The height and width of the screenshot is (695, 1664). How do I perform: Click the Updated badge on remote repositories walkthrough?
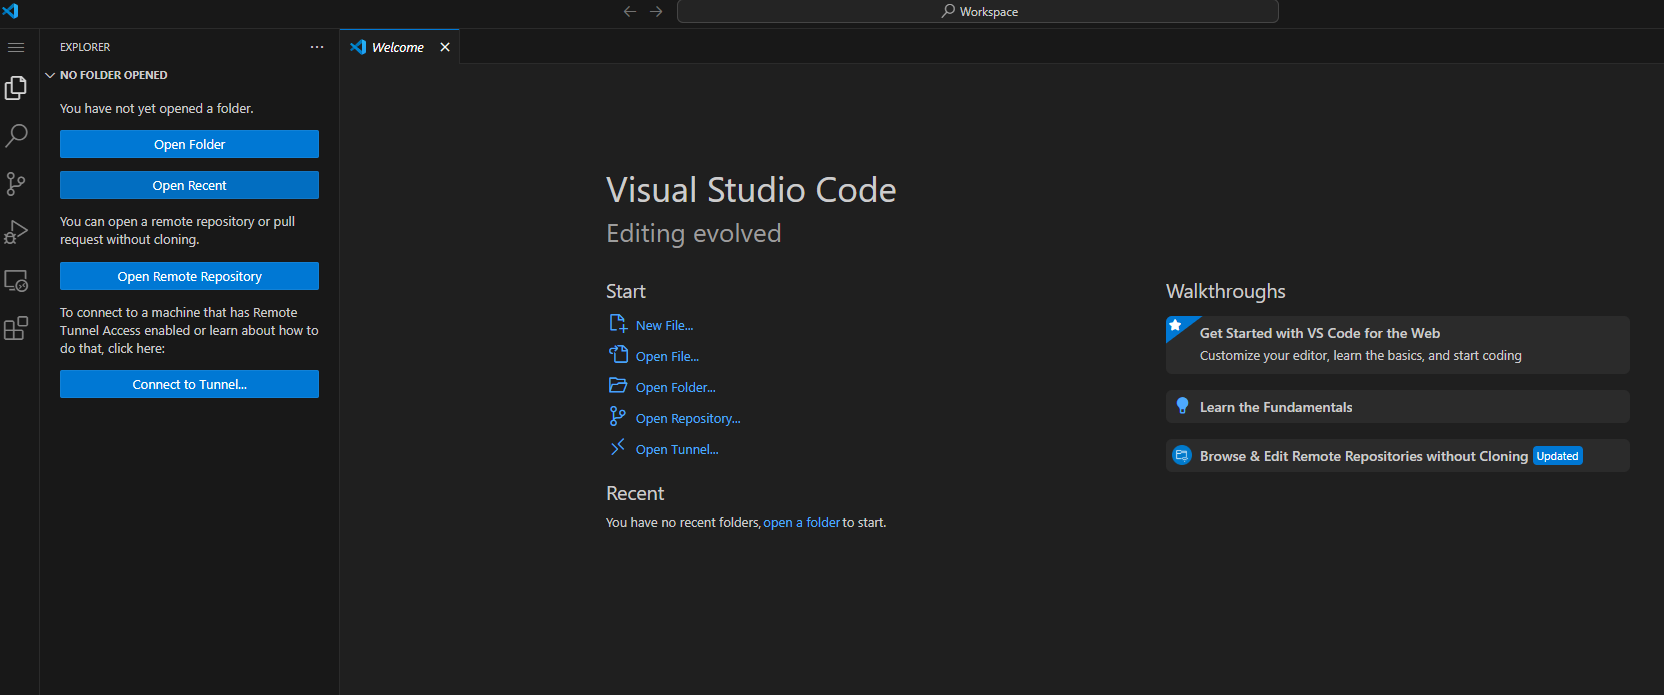[1558, 456]
